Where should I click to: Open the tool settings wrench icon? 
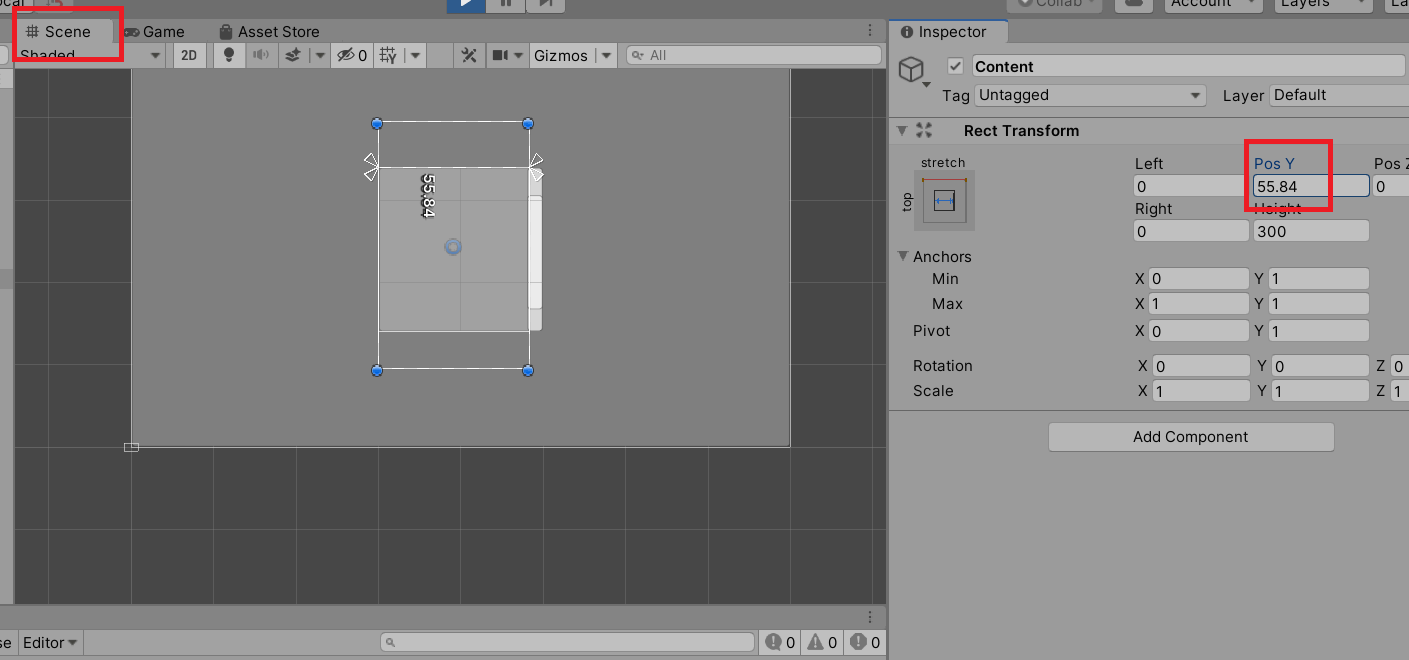pos(469,55)
